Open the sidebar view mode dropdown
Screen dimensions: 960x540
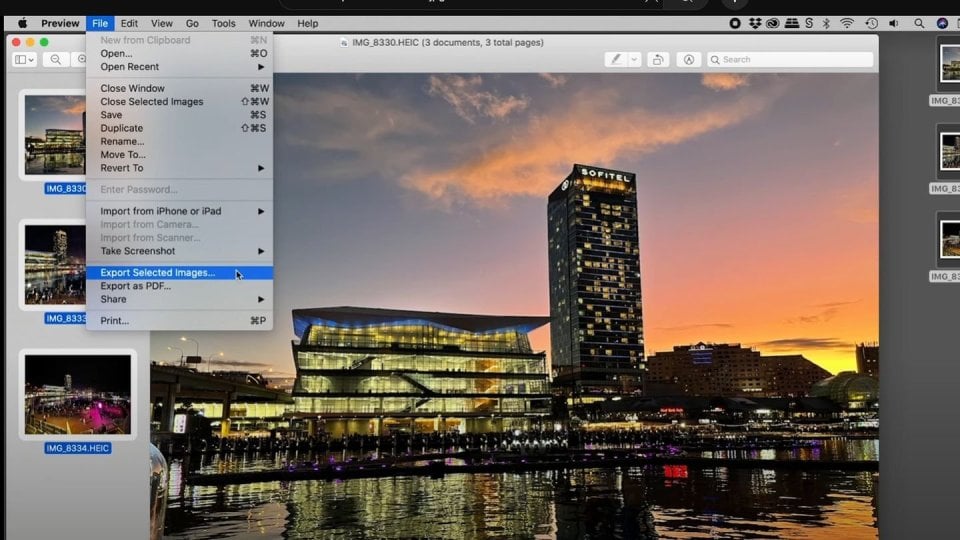[24, 60]
